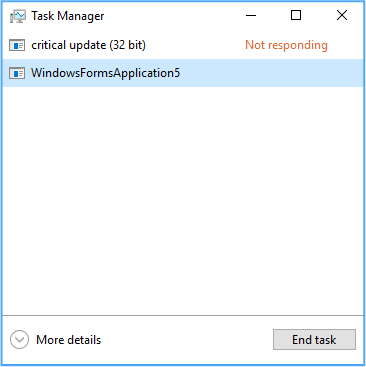Click empty title bar beside Task Manager title
This screenshot has width=366, height=367.
pos(172,15)
